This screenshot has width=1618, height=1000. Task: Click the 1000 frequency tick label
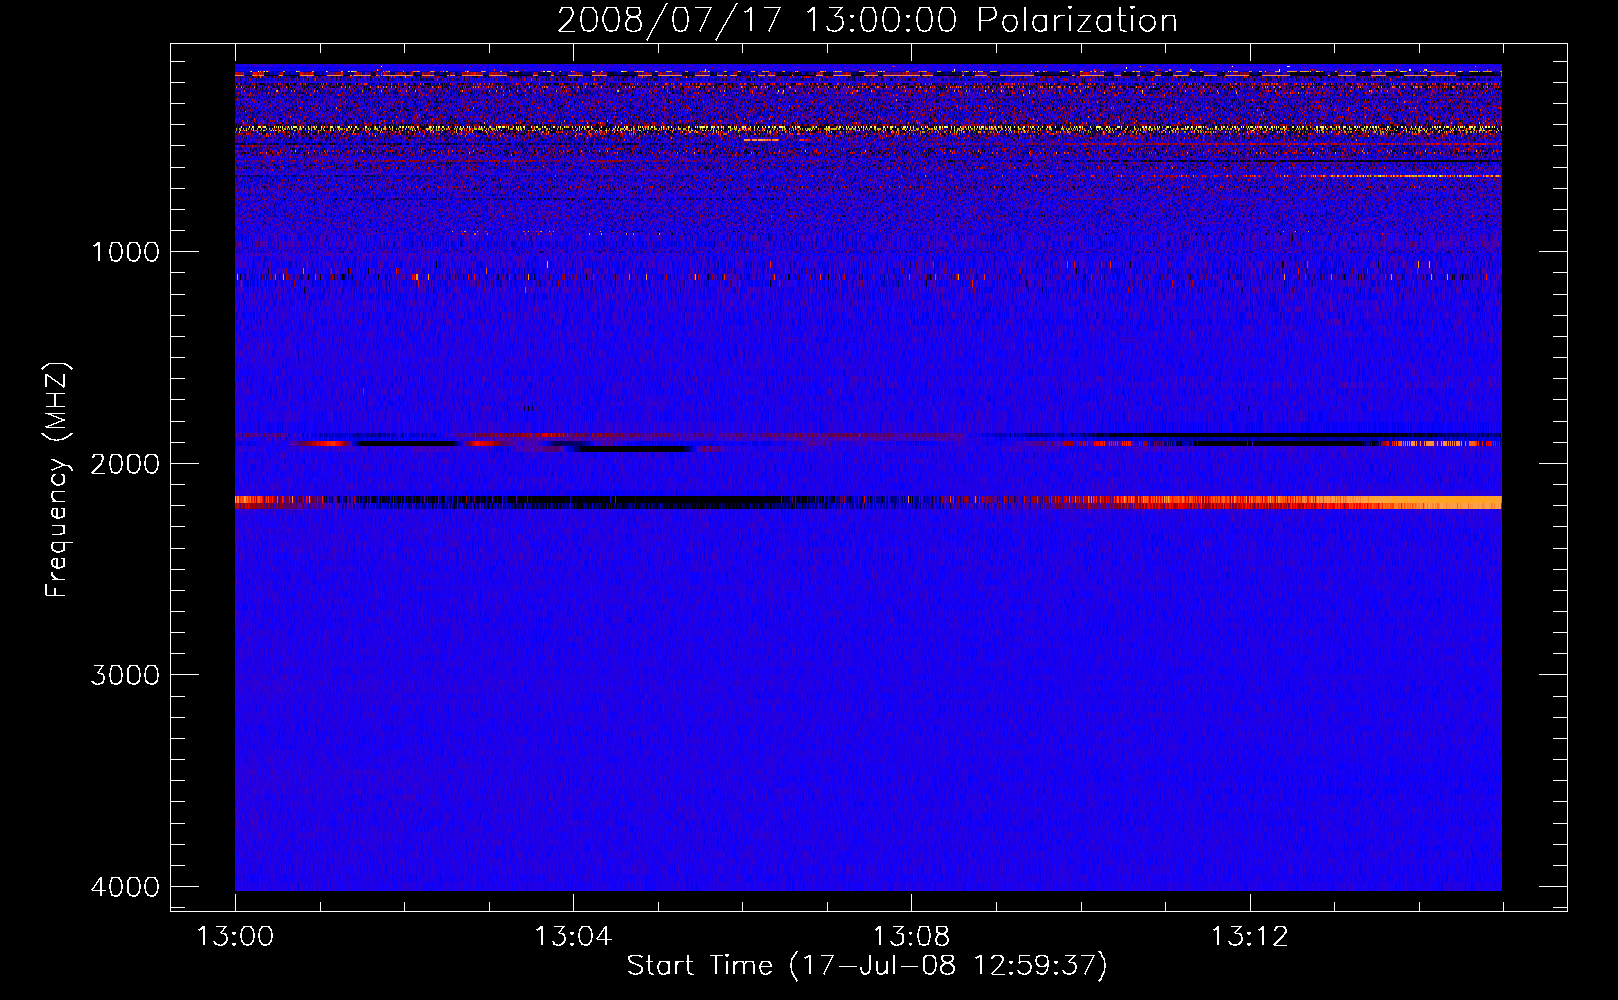(x=125, y=251)
